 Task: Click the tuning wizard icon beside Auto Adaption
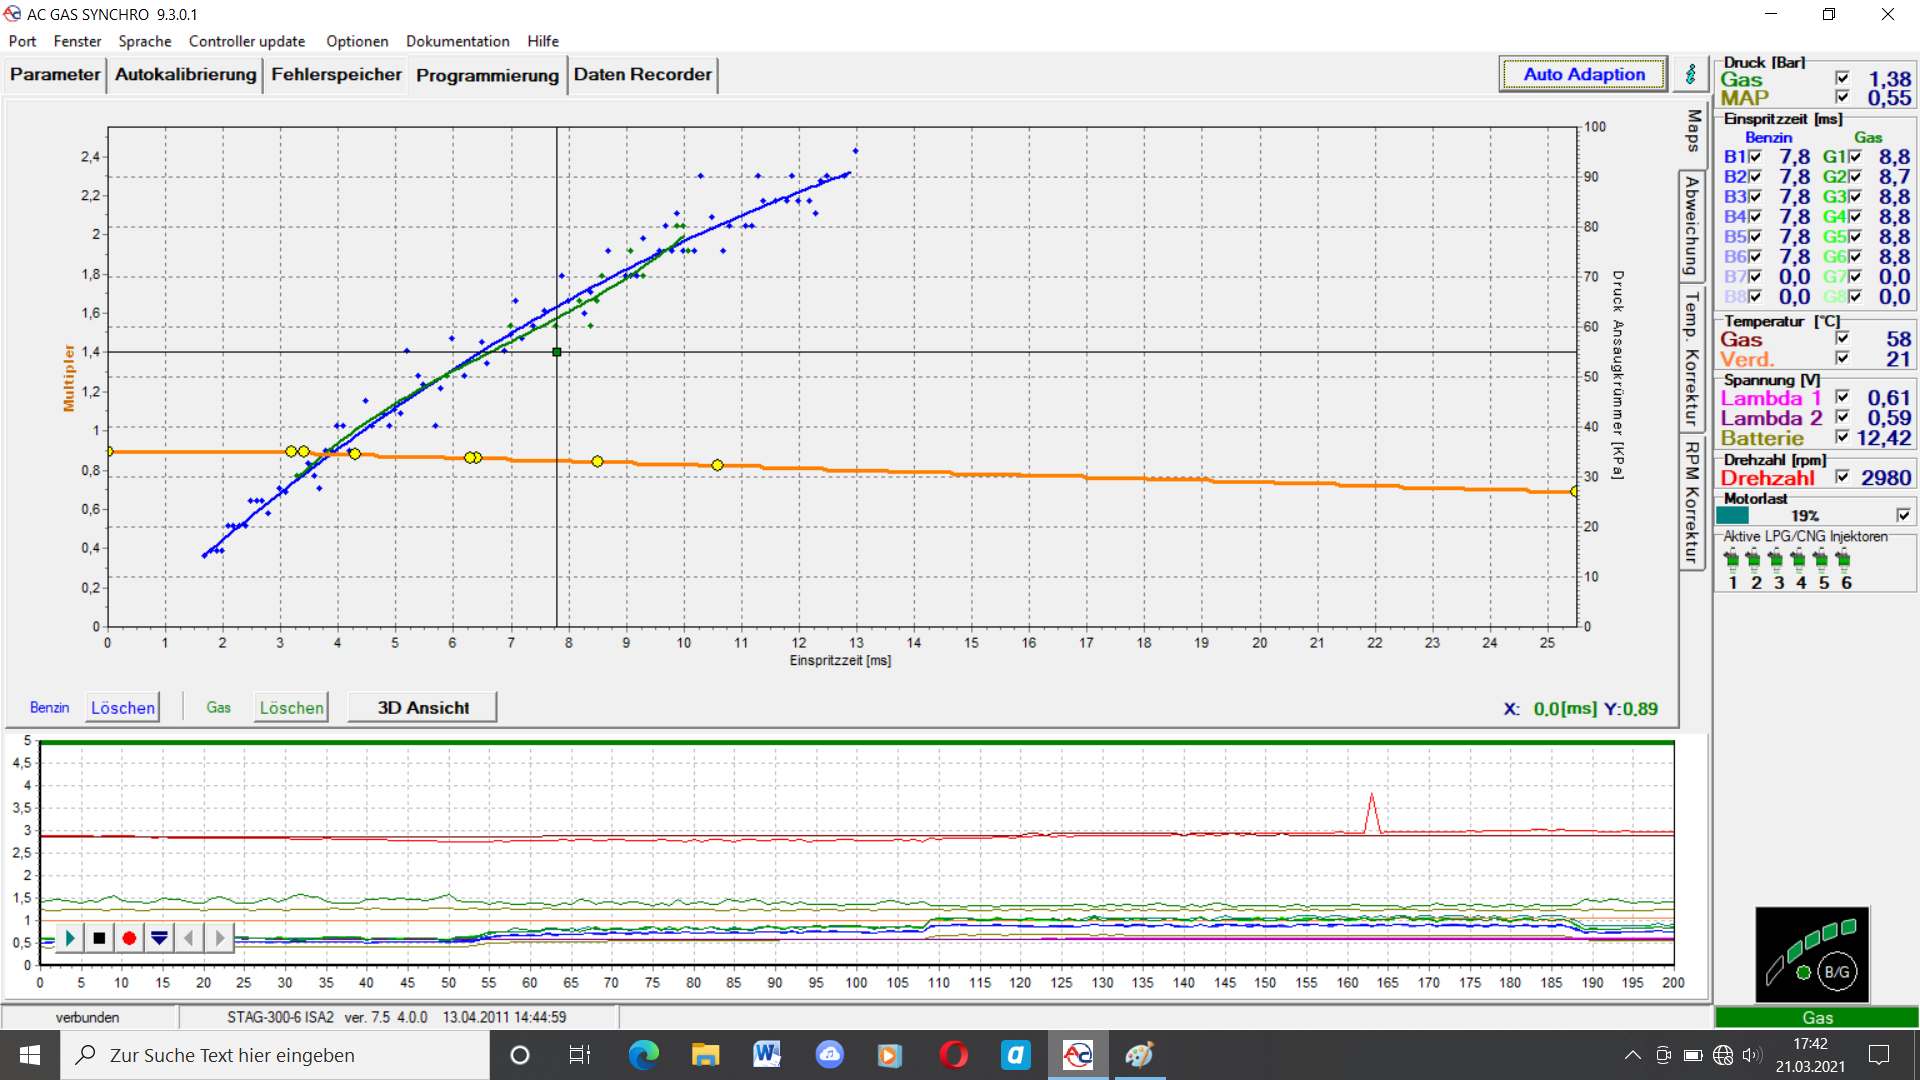pos(1691,74)
